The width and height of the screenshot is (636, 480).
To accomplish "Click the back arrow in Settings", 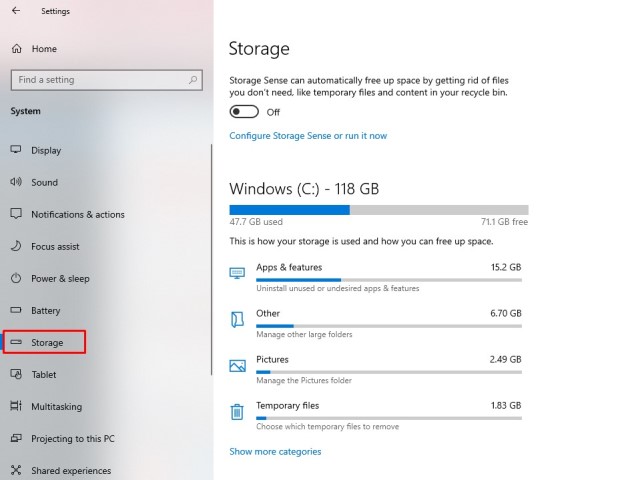I will tap(16, 11).
